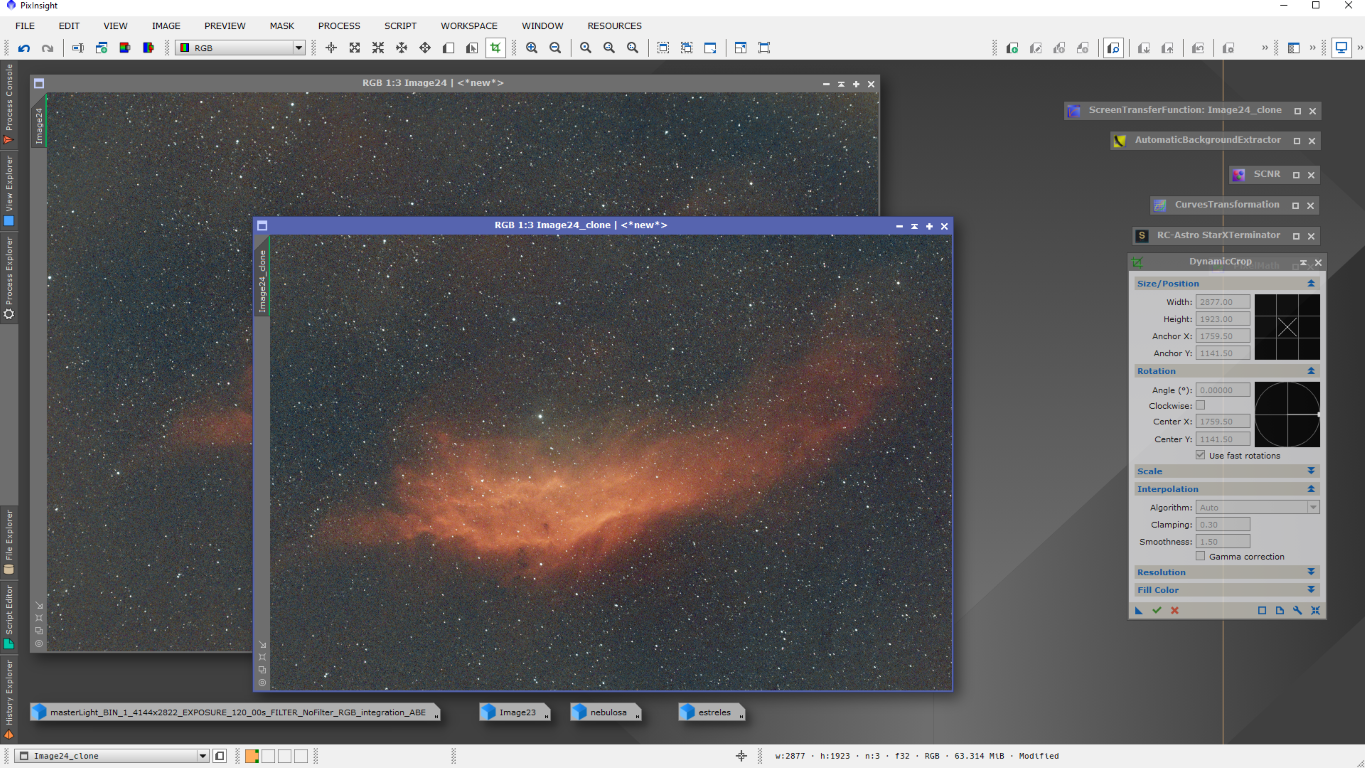Enable the Gamma correction checkbox
The image size is (1365, 768).
pos(1201,556)
